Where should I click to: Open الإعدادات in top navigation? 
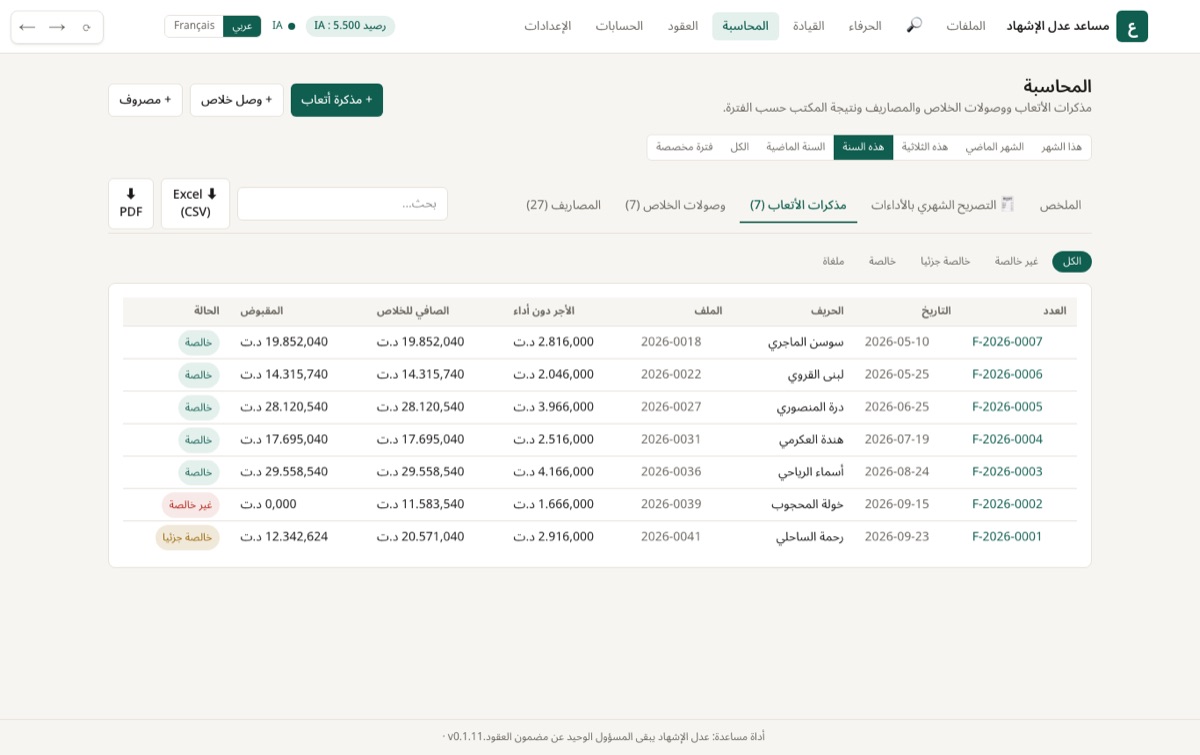[548, 26]
